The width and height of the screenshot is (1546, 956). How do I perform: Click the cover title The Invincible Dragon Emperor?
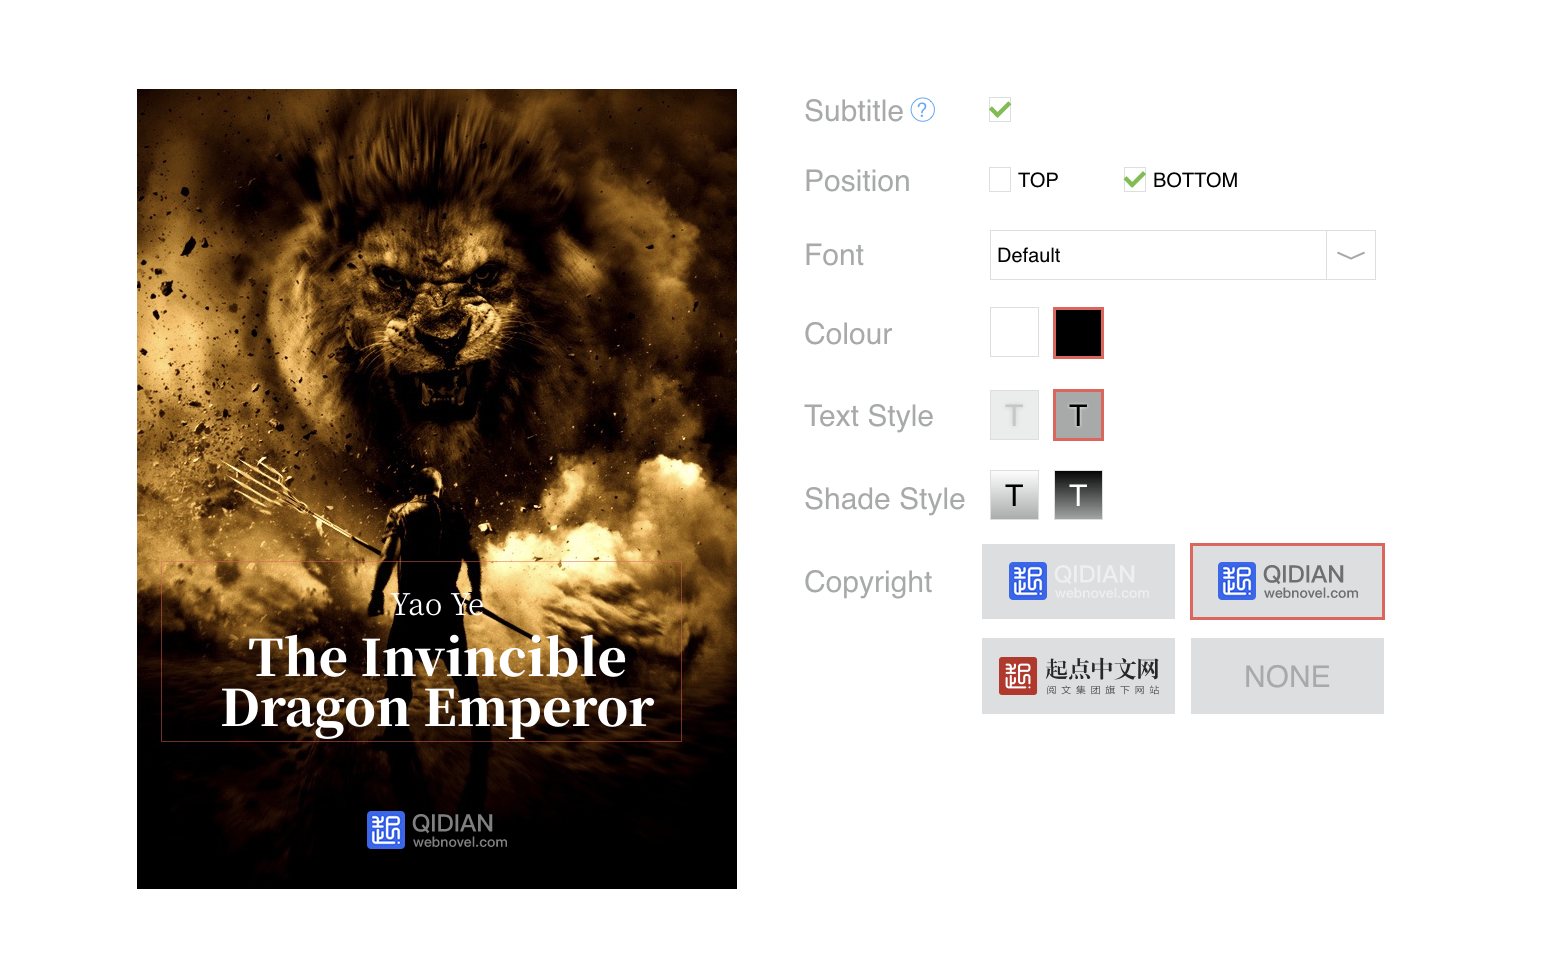pos(437,682)
